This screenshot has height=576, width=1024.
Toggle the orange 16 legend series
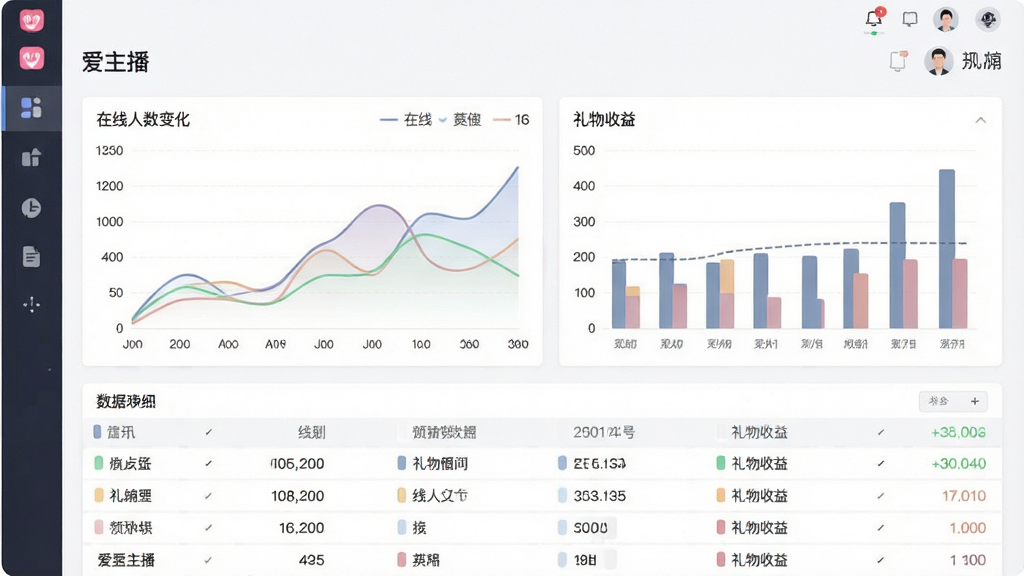click(x=511, y=120)
